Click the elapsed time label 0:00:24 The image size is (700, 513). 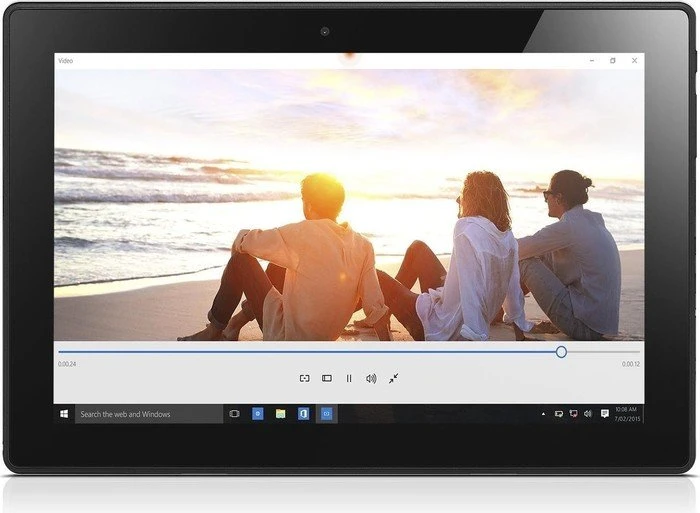coord(67,364)
